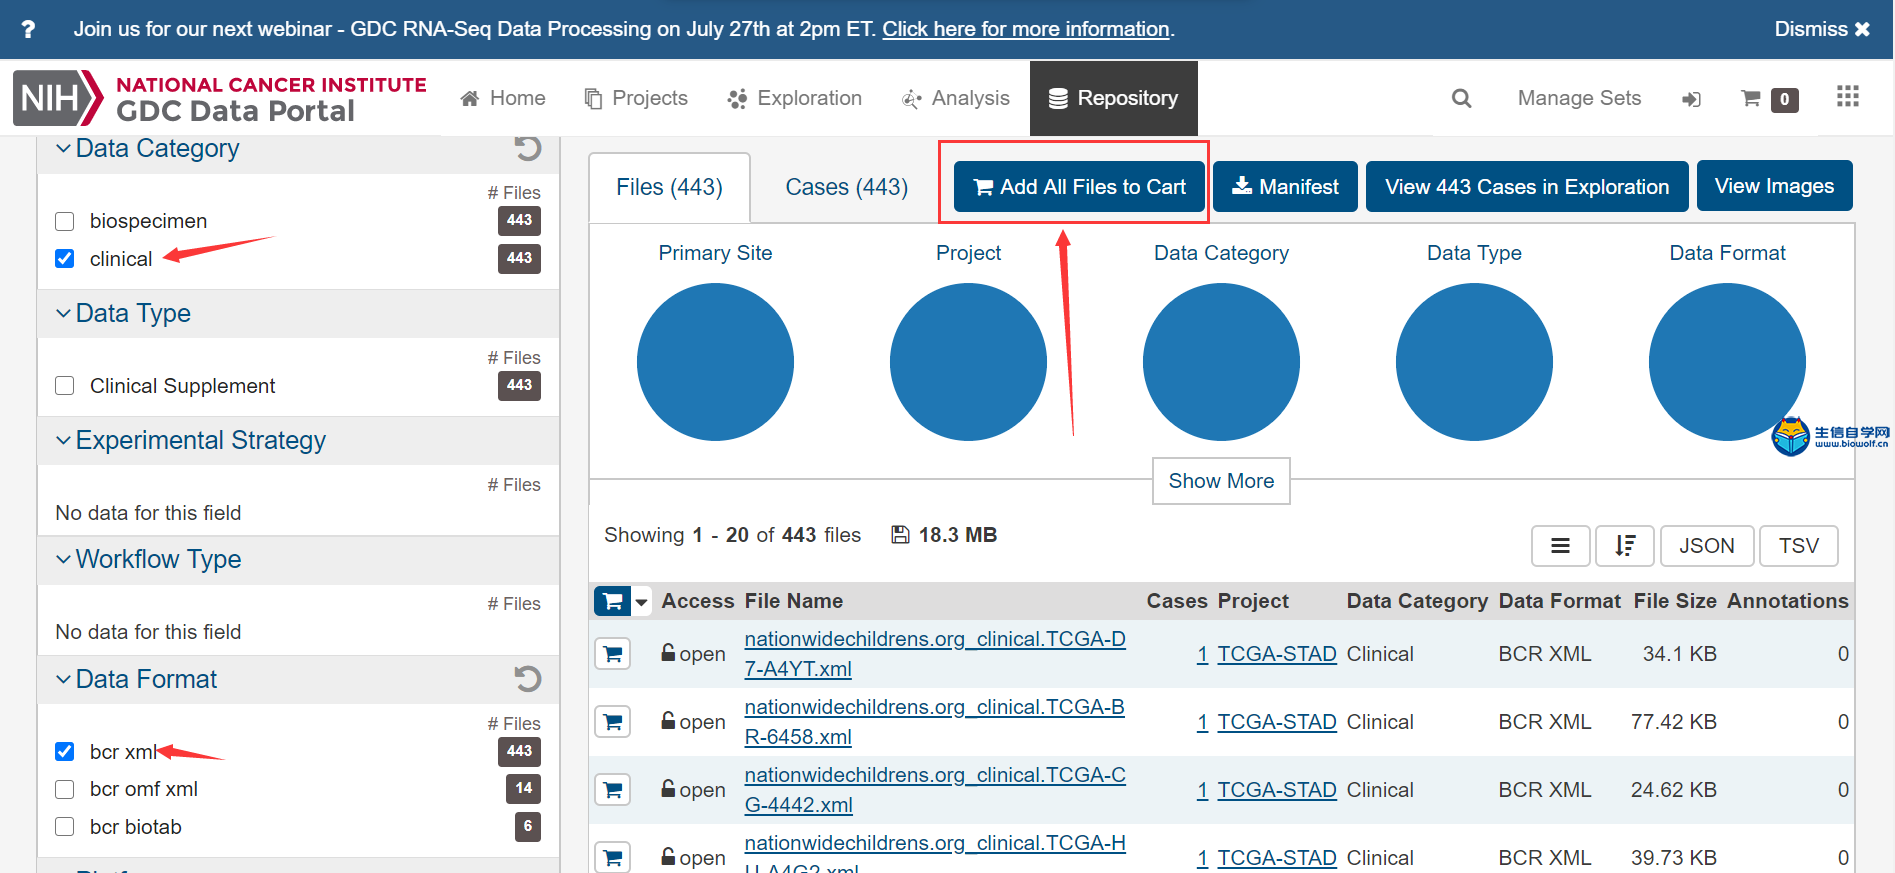Click the View Images button
Image resolution: width=1895 pixels, height=873 pixels.
[1774, 186]
